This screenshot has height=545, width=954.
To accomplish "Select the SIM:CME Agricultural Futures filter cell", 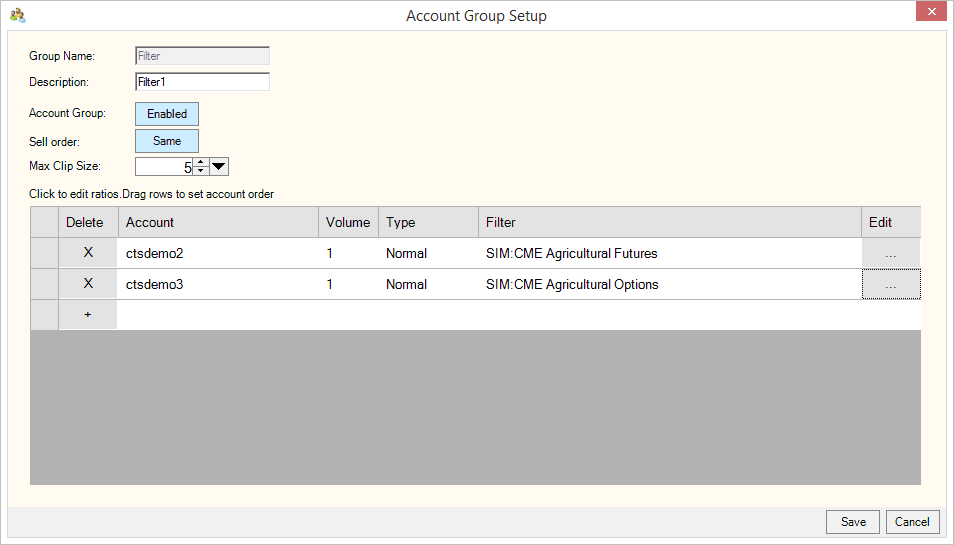I will click(668, 253).
